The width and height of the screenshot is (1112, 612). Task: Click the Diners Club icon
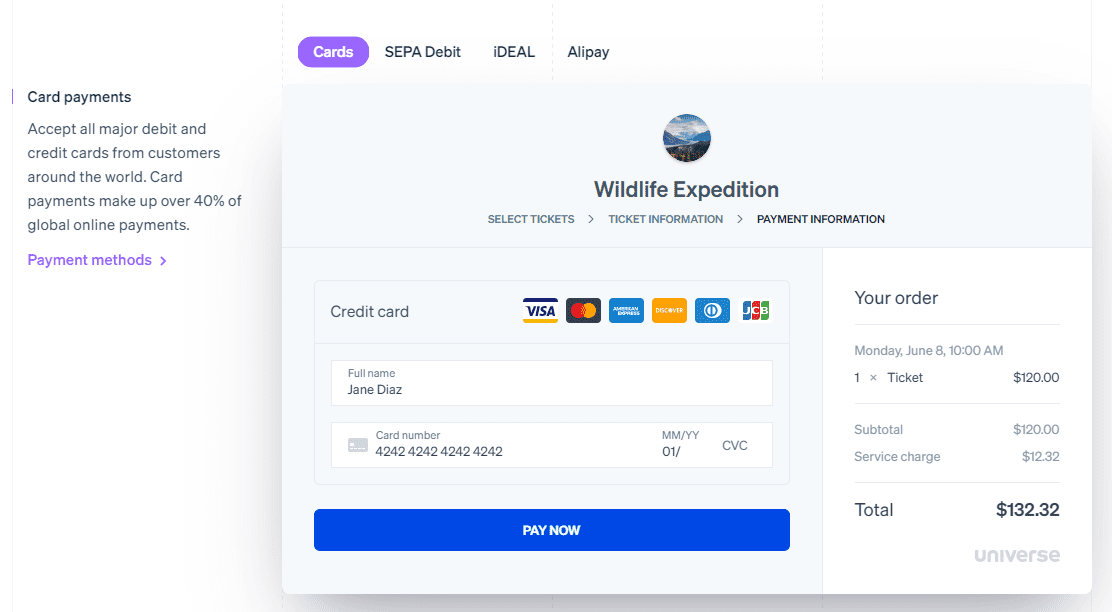click(712, 310)
